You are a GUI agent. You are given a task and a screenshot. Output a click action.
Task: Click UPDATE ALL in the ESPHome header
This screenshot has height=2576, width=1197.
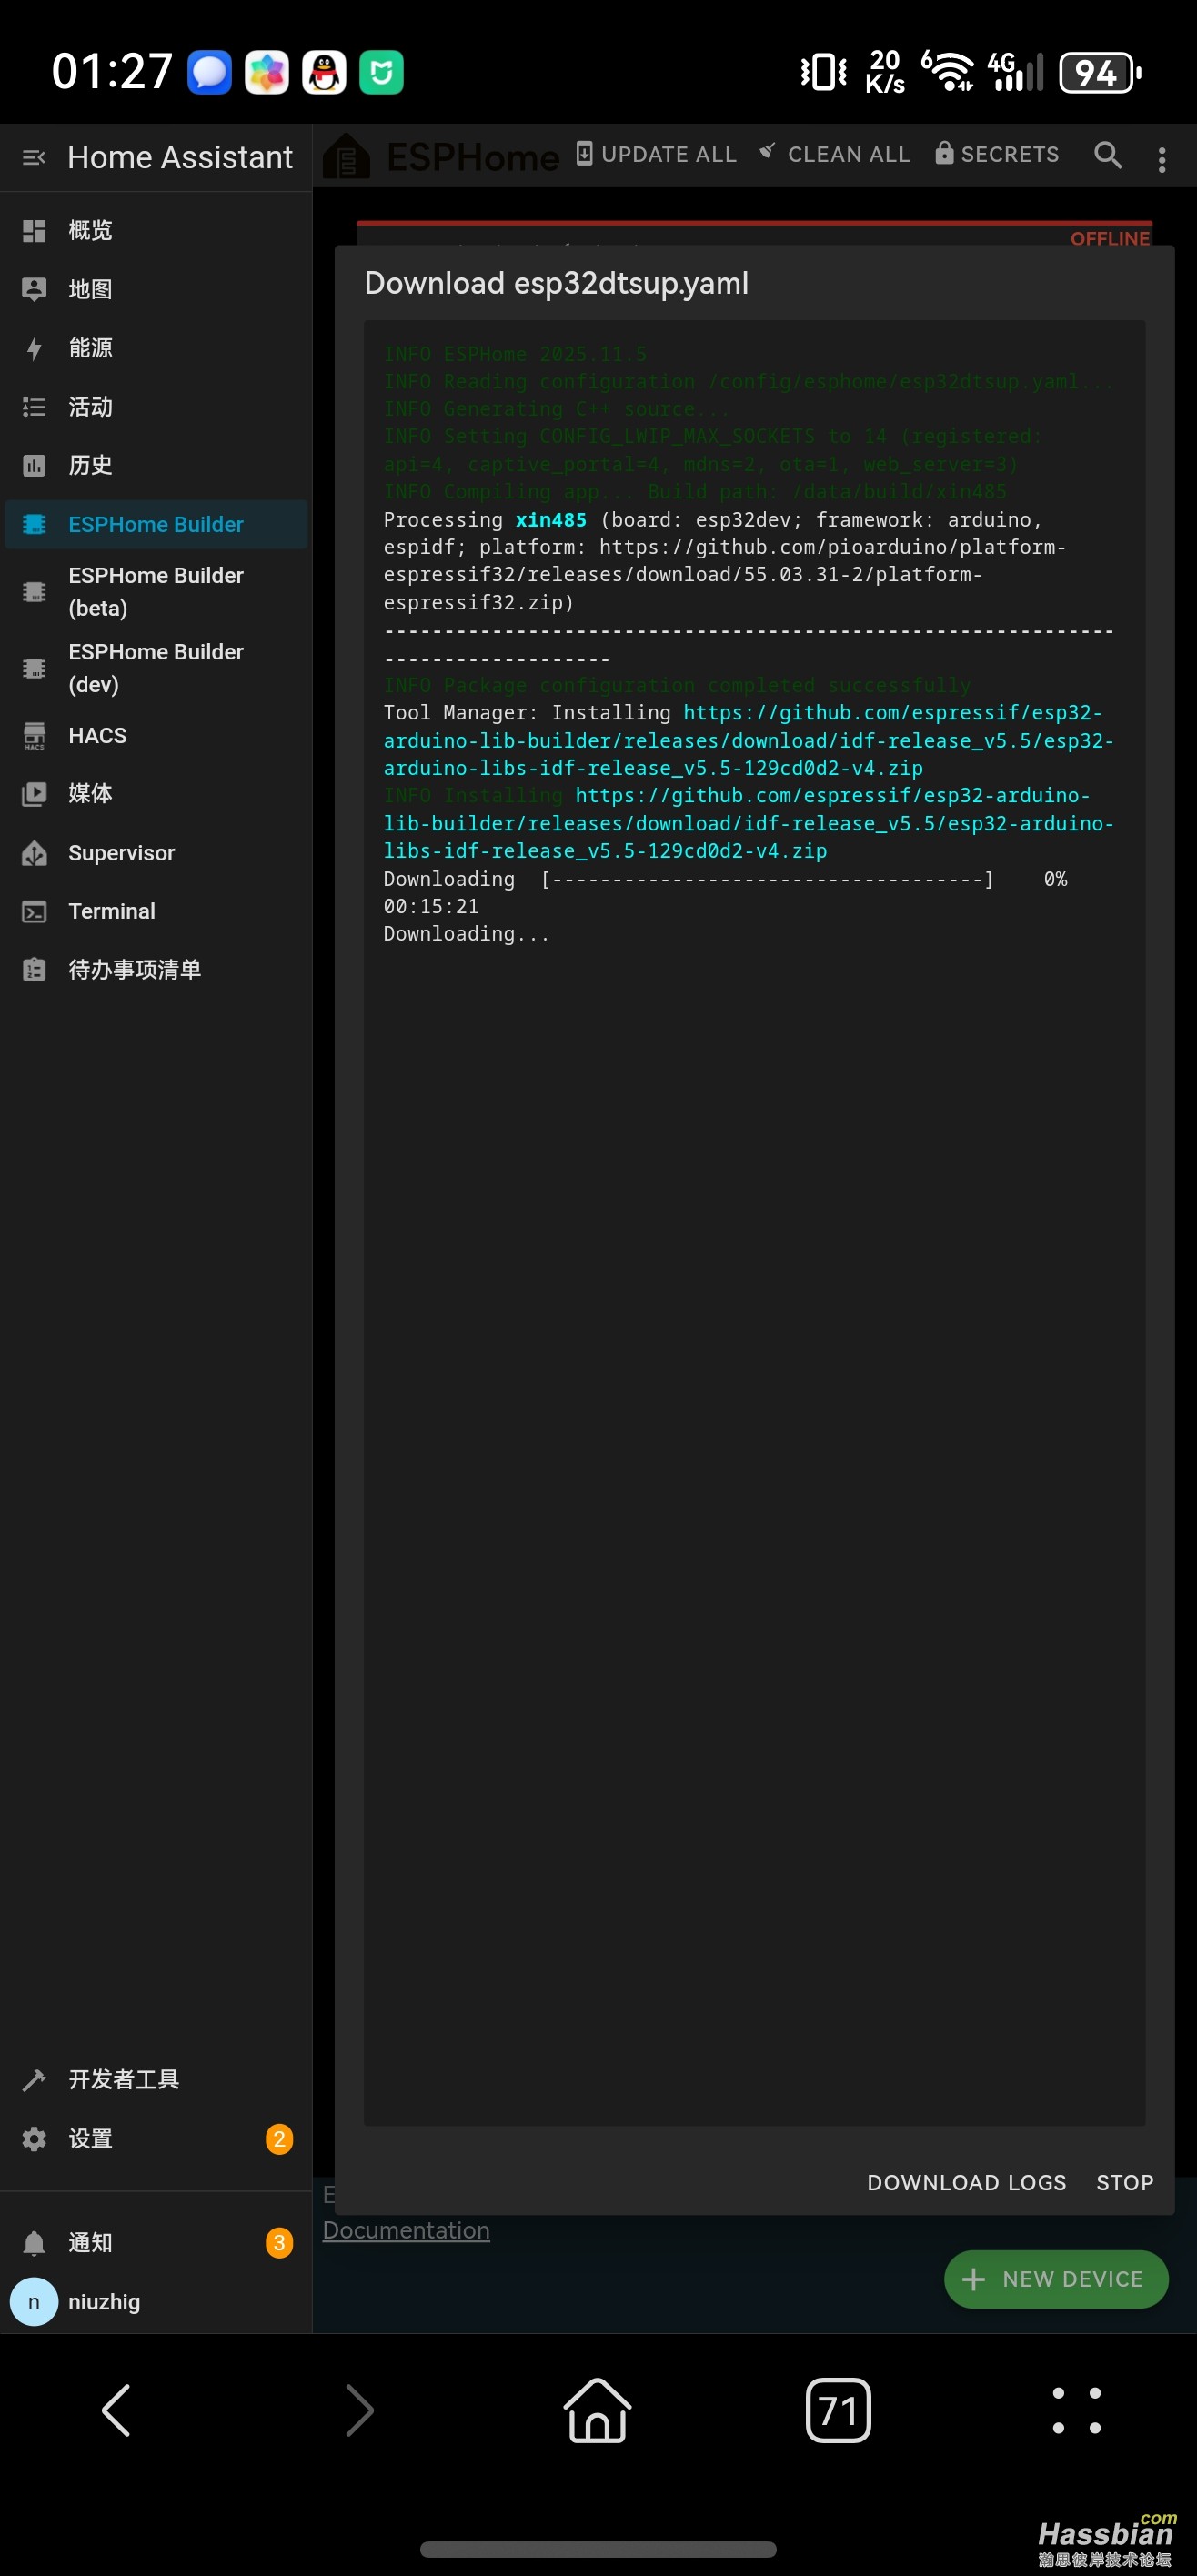657,154
